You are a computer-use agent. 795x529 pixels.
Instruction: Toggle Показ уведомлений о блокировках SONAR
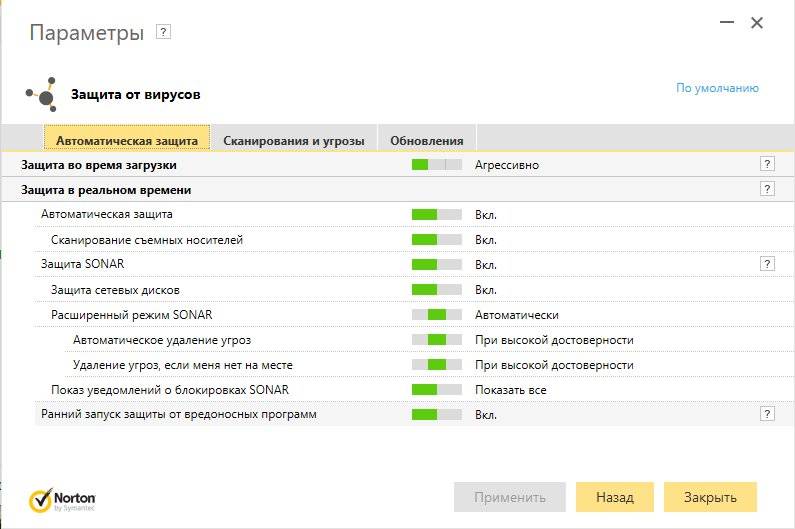437,390
